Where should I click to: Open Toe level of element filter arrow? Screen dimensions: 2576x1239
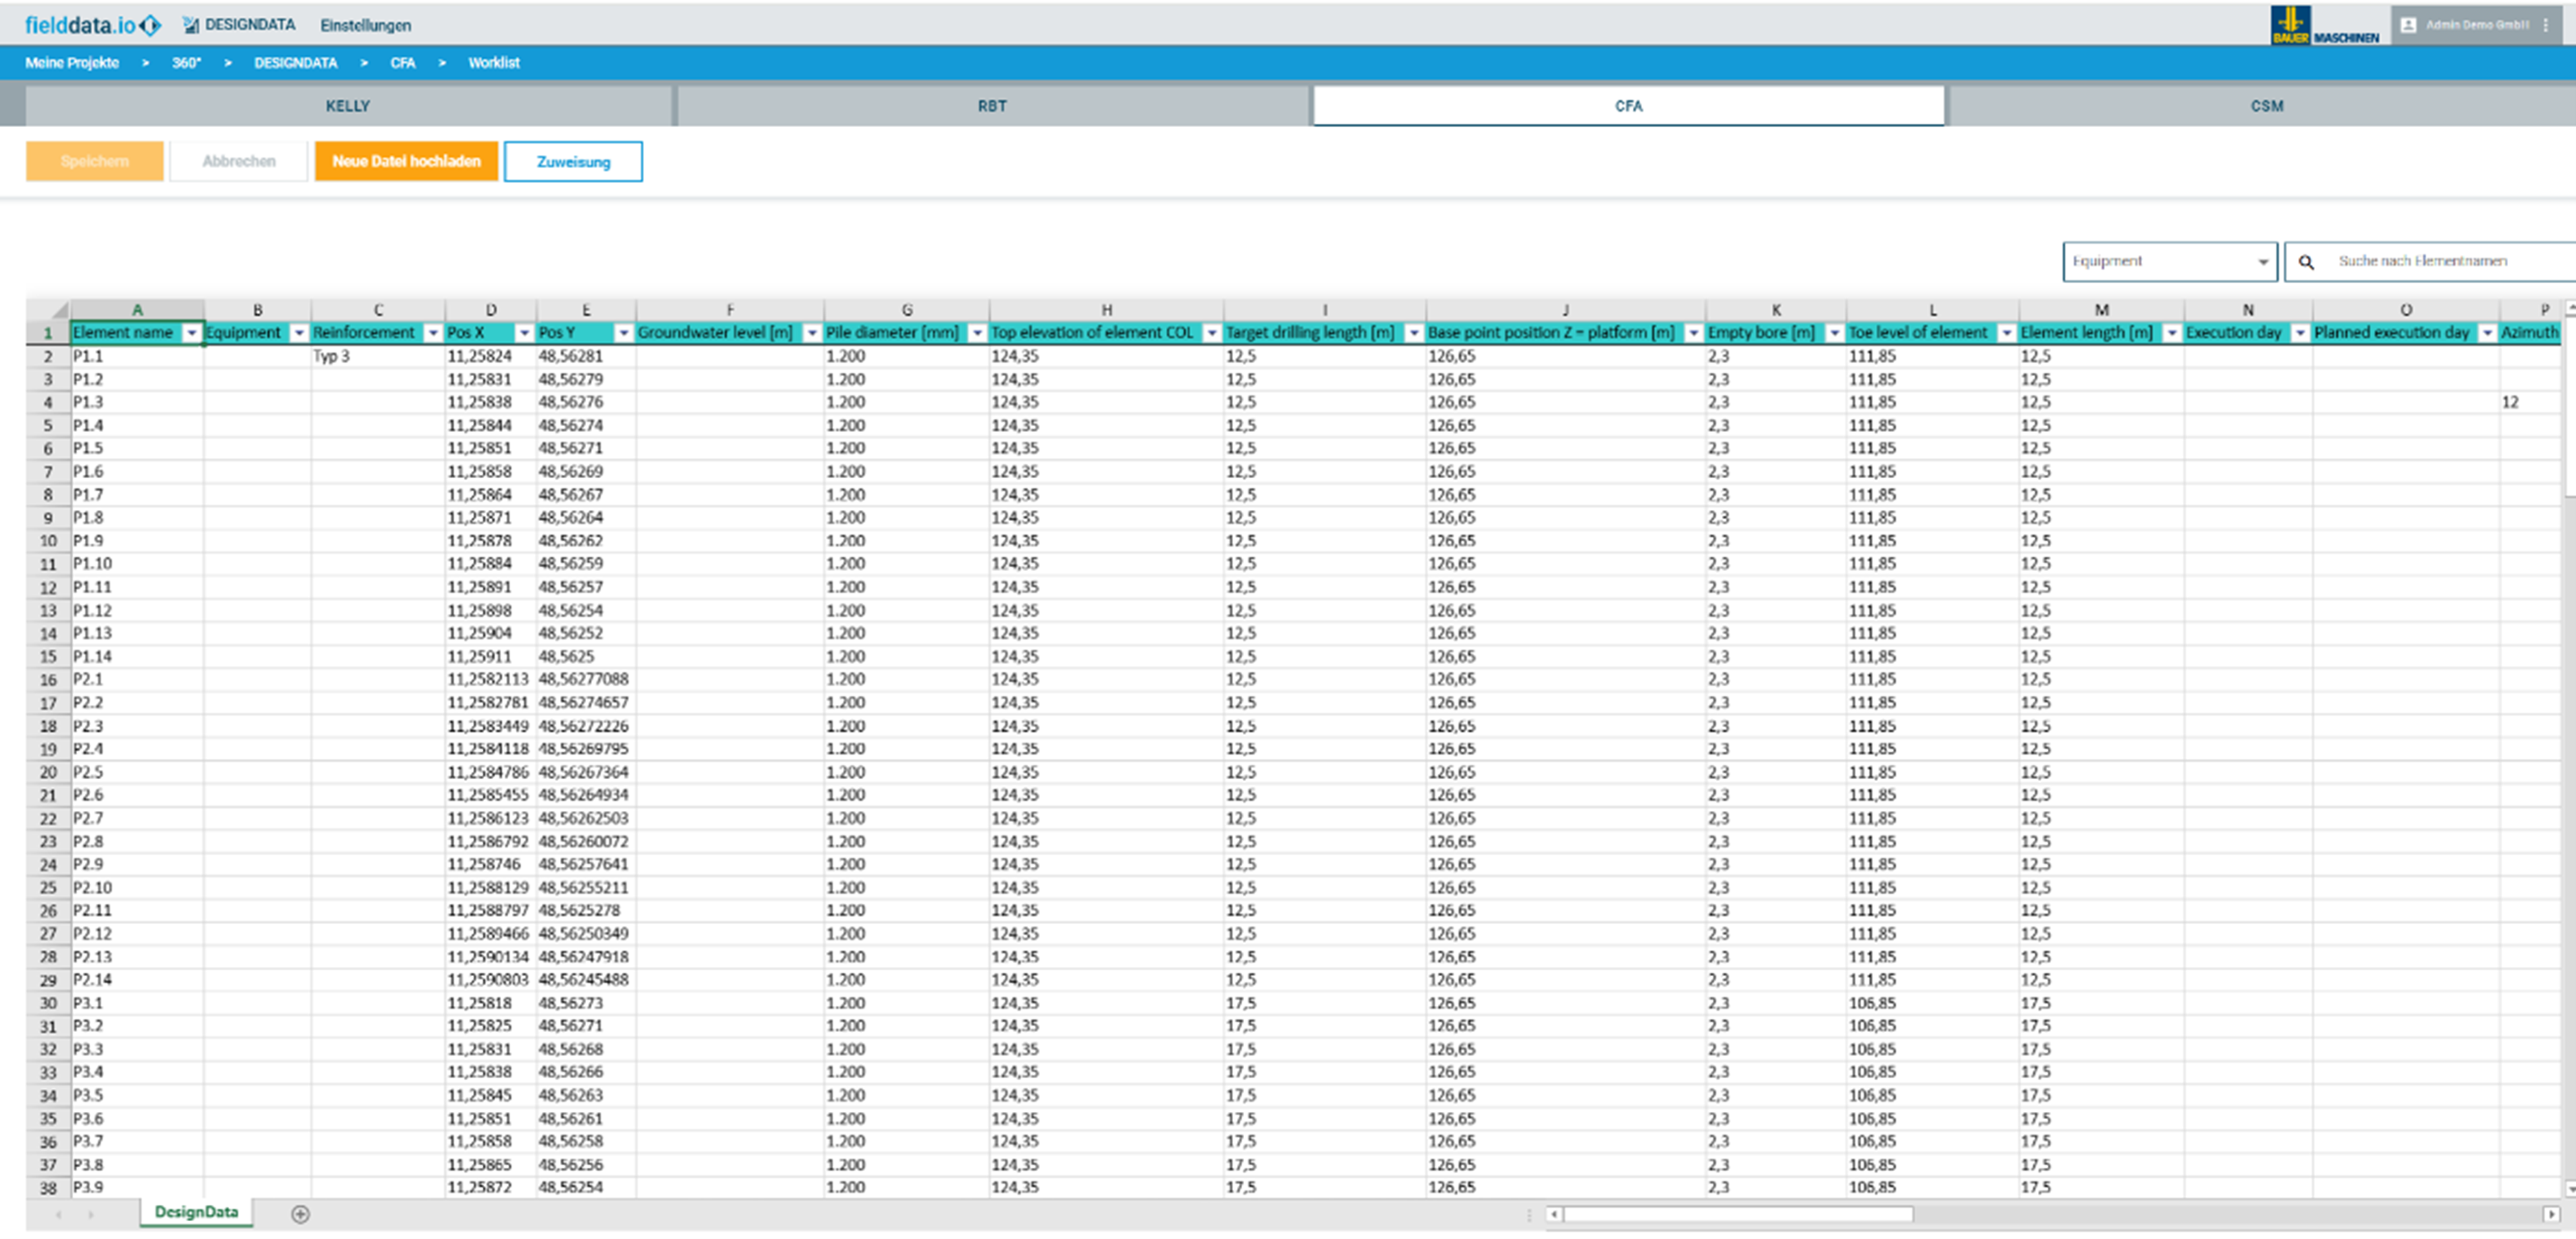2006,333
